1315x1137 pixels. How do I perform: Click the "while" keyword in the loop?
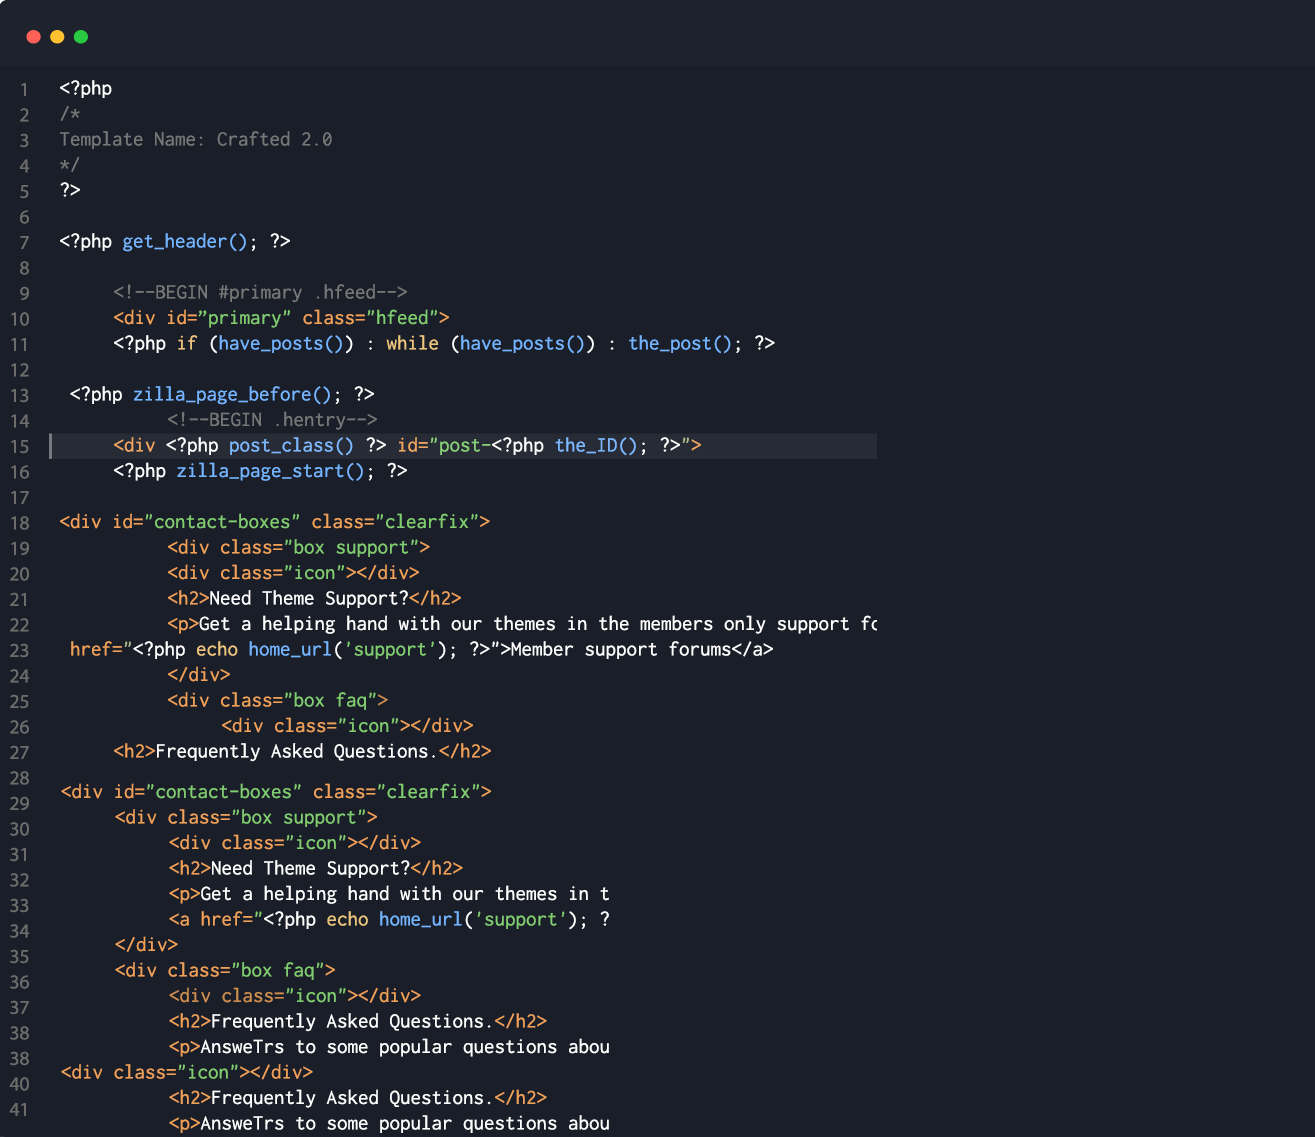tap(412, 344)
